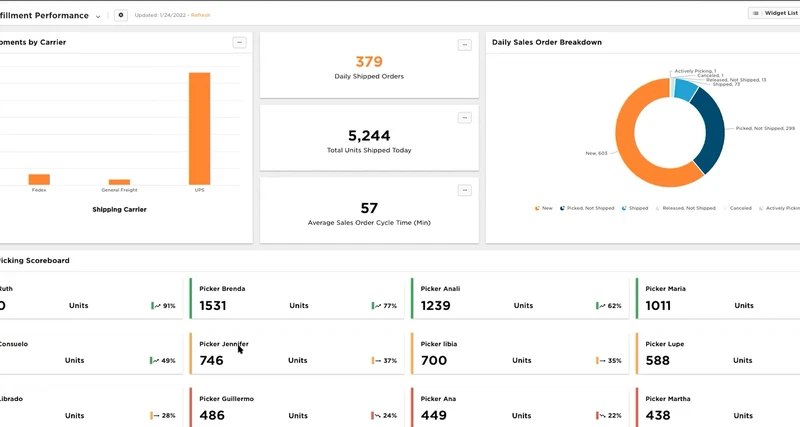Screen dimensions: 800x427
Task: Open Total Units Shipped Today widget menu
Action: coord(464,118)
